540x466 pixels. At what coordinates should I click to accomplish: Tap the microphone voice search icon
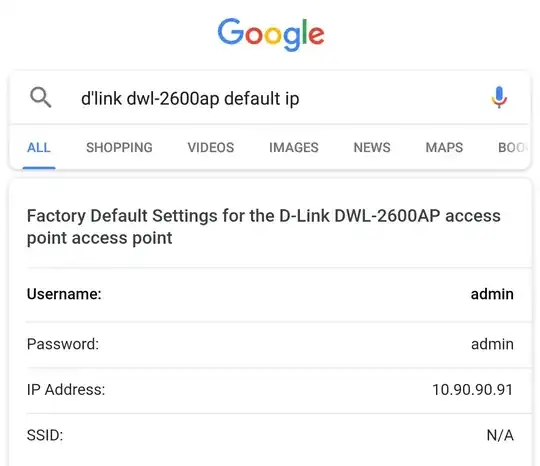[x=499, y=97]
